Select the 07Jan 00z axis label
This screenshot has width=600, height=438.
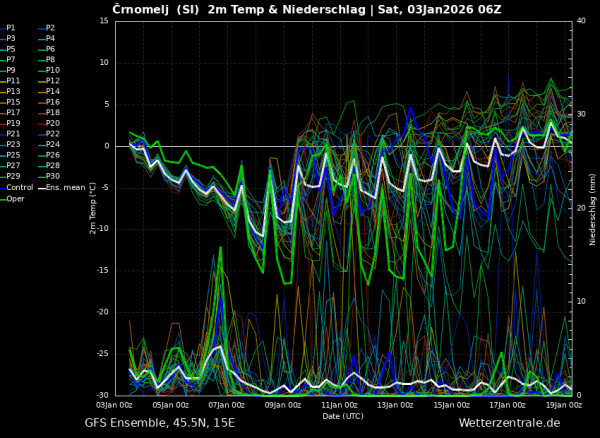(227, 405)
